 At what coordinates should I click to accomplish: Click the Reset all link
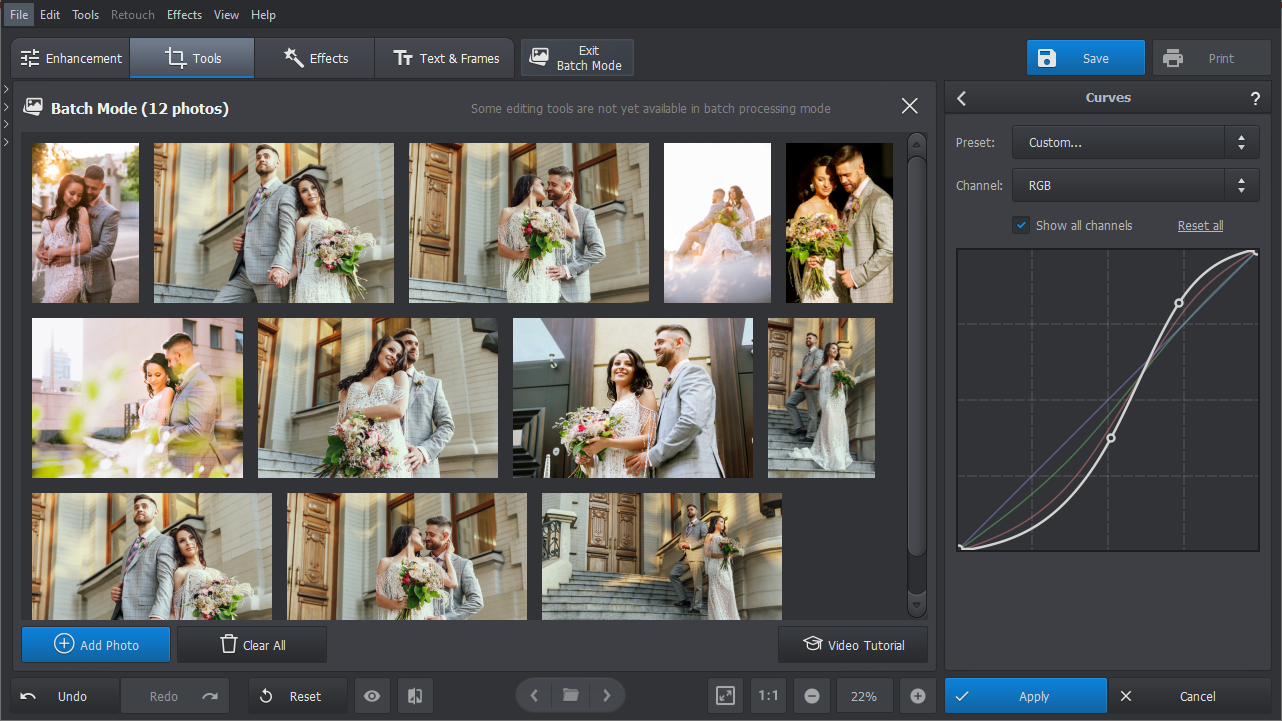point(1200,225)
